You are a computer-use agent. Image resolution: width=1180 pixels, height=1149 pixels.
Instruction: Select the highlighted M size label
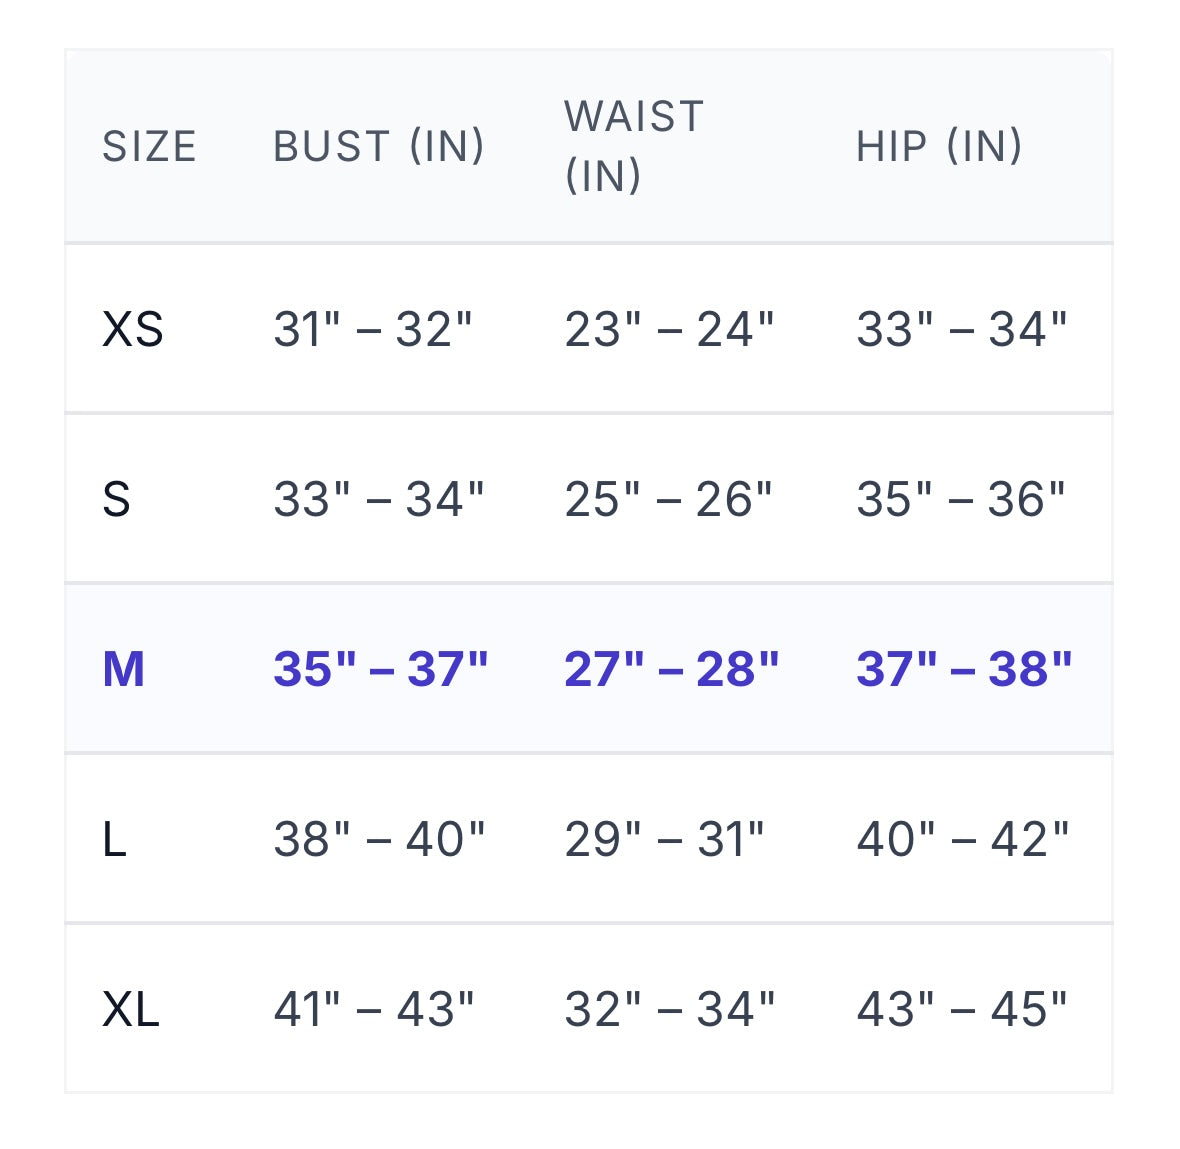pos(124,669)
